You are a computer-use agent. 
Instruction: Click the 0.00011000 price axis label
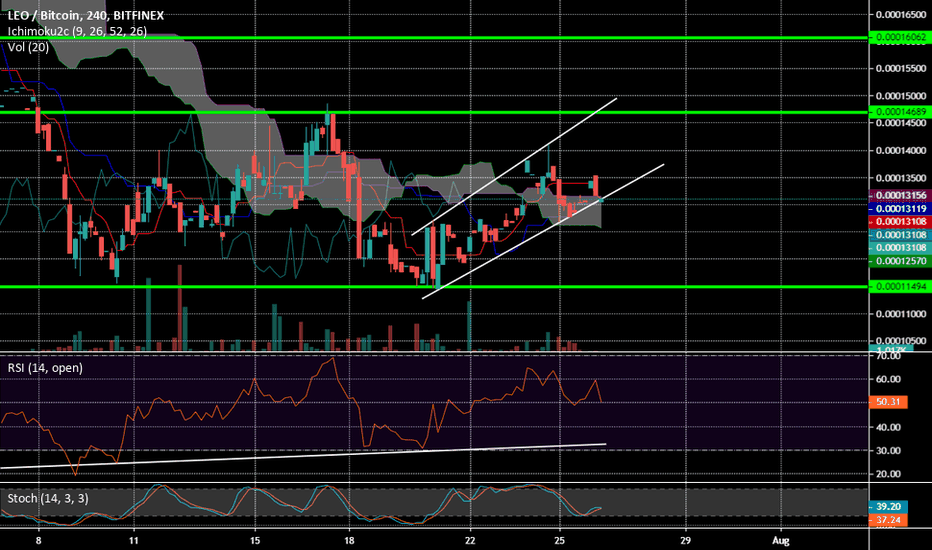click(x=901, y=314)
